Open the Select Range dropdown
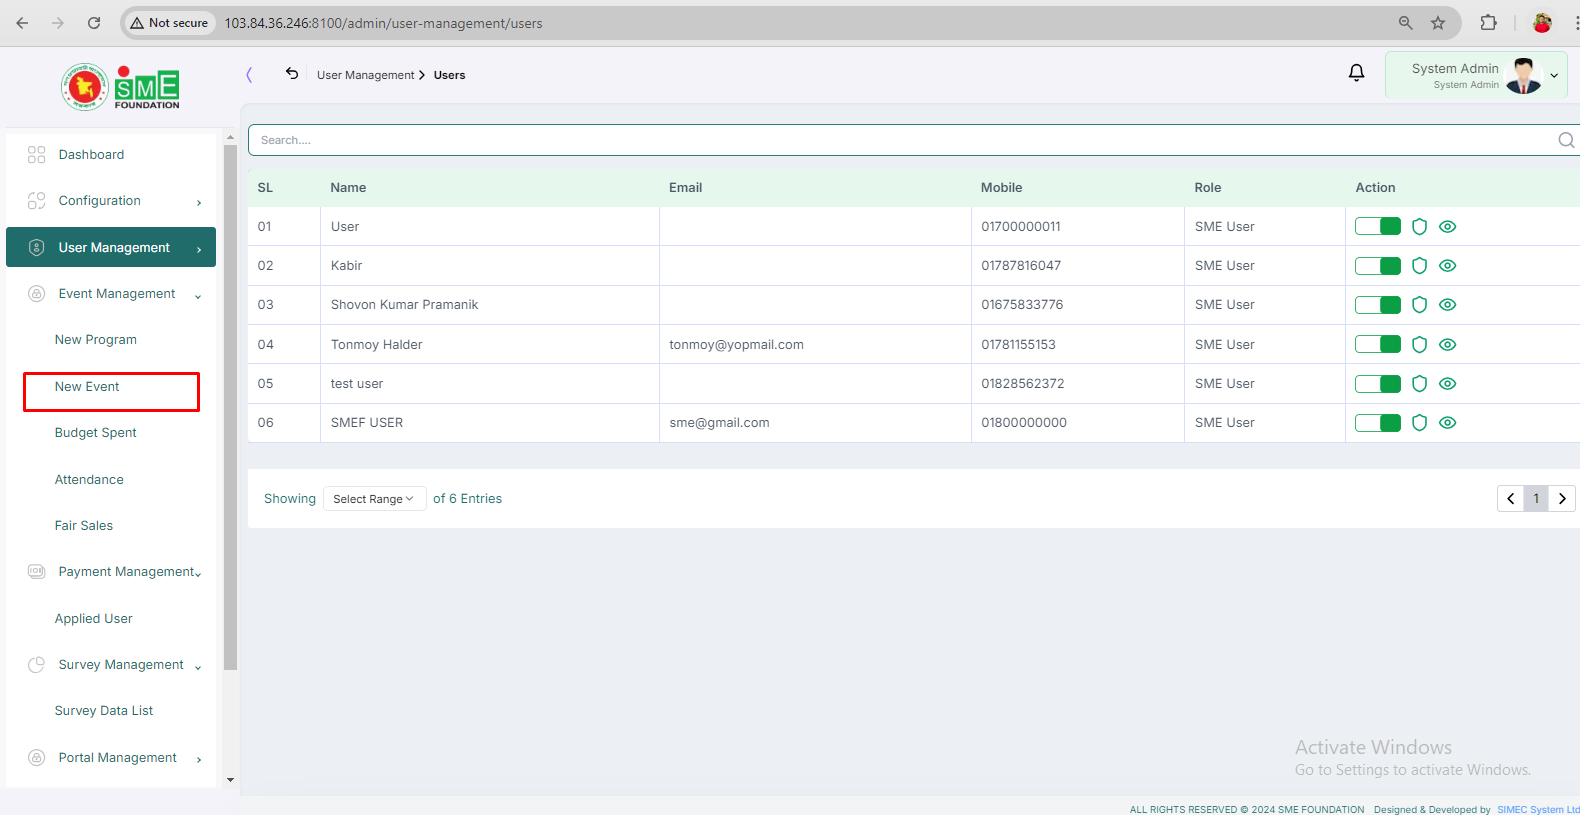 point(374,499)
